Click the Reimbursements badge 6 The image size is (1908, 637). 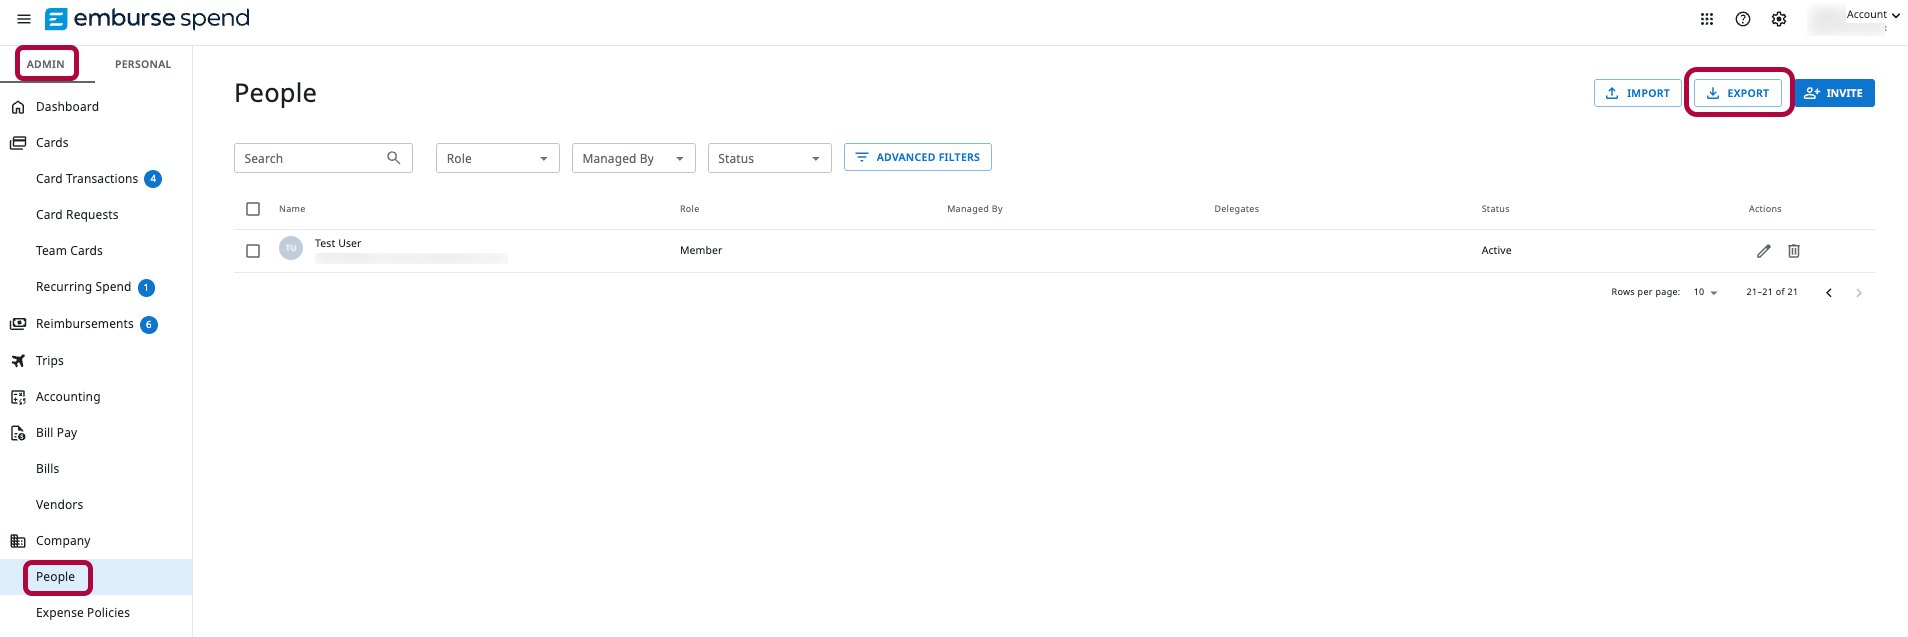149,325
